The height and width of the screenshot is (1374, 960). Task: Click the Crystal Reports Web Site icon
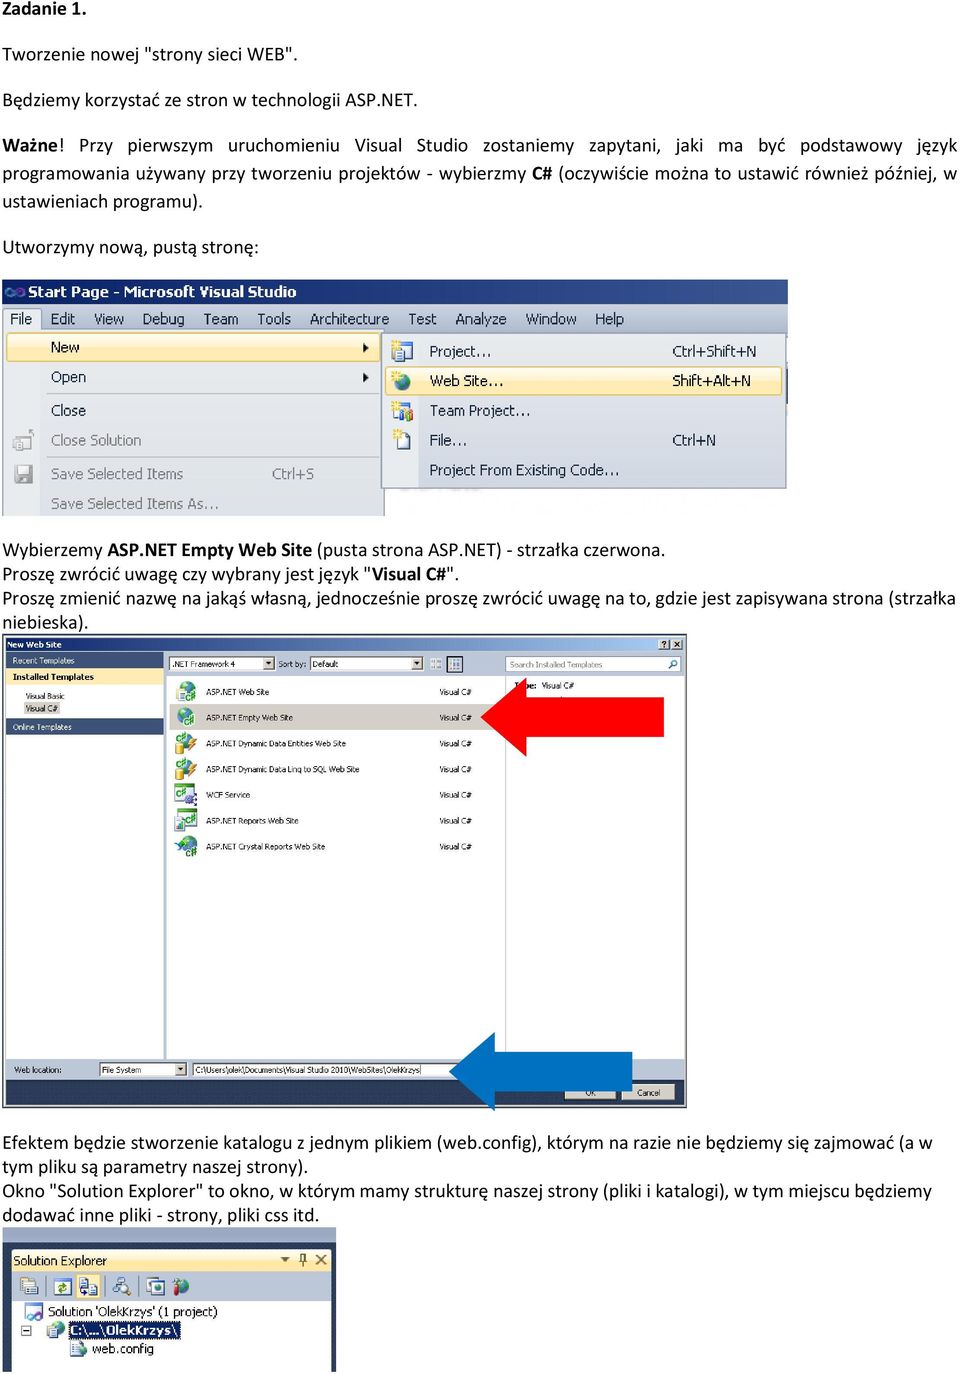pos(186,847)
